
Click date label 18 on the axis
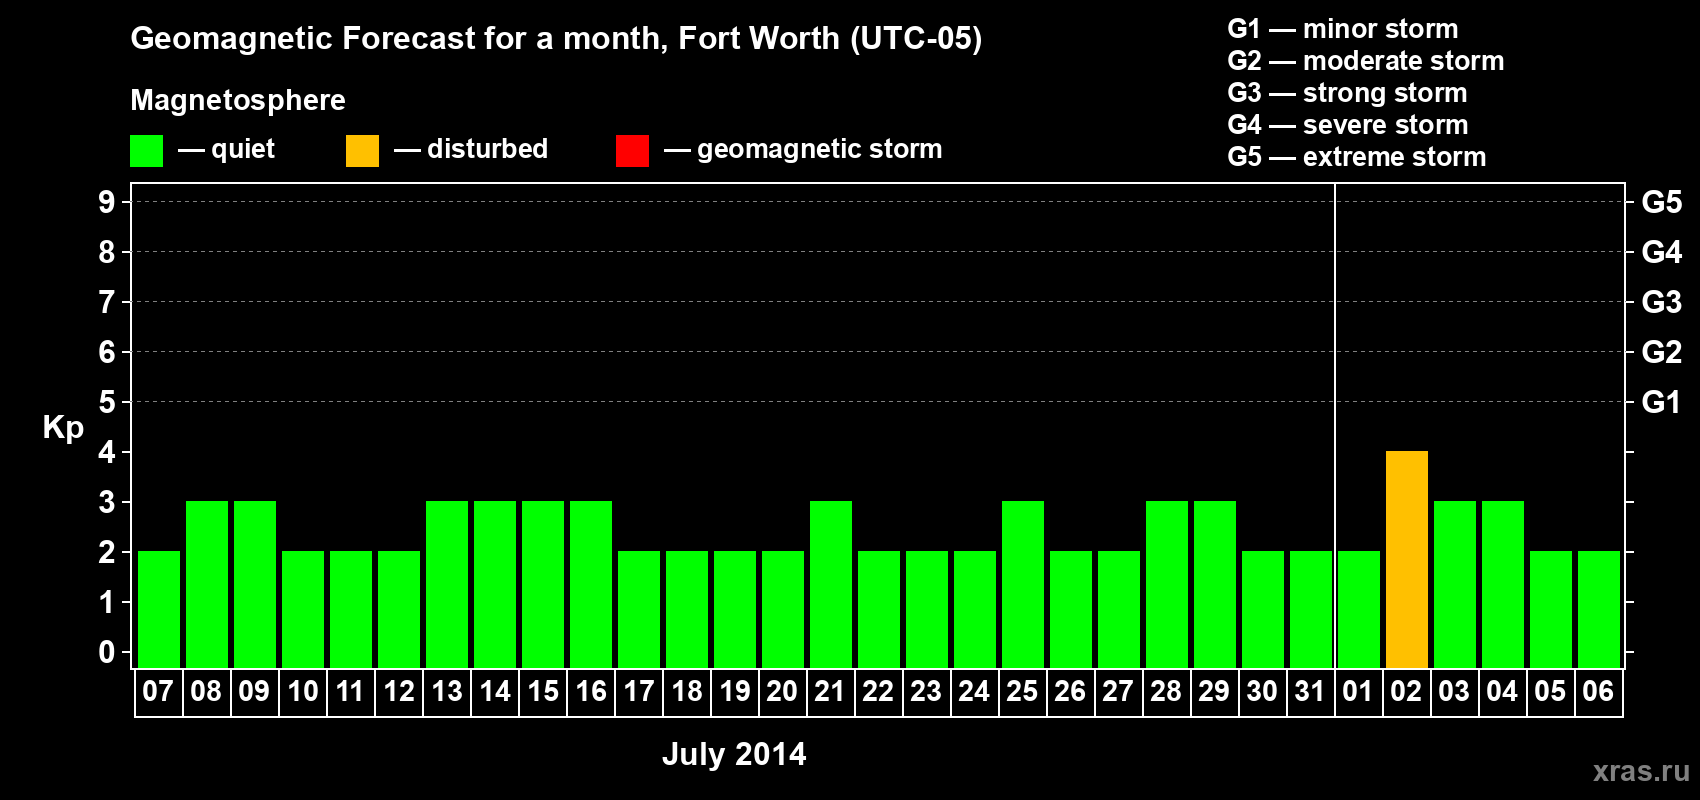pos(687,691)
